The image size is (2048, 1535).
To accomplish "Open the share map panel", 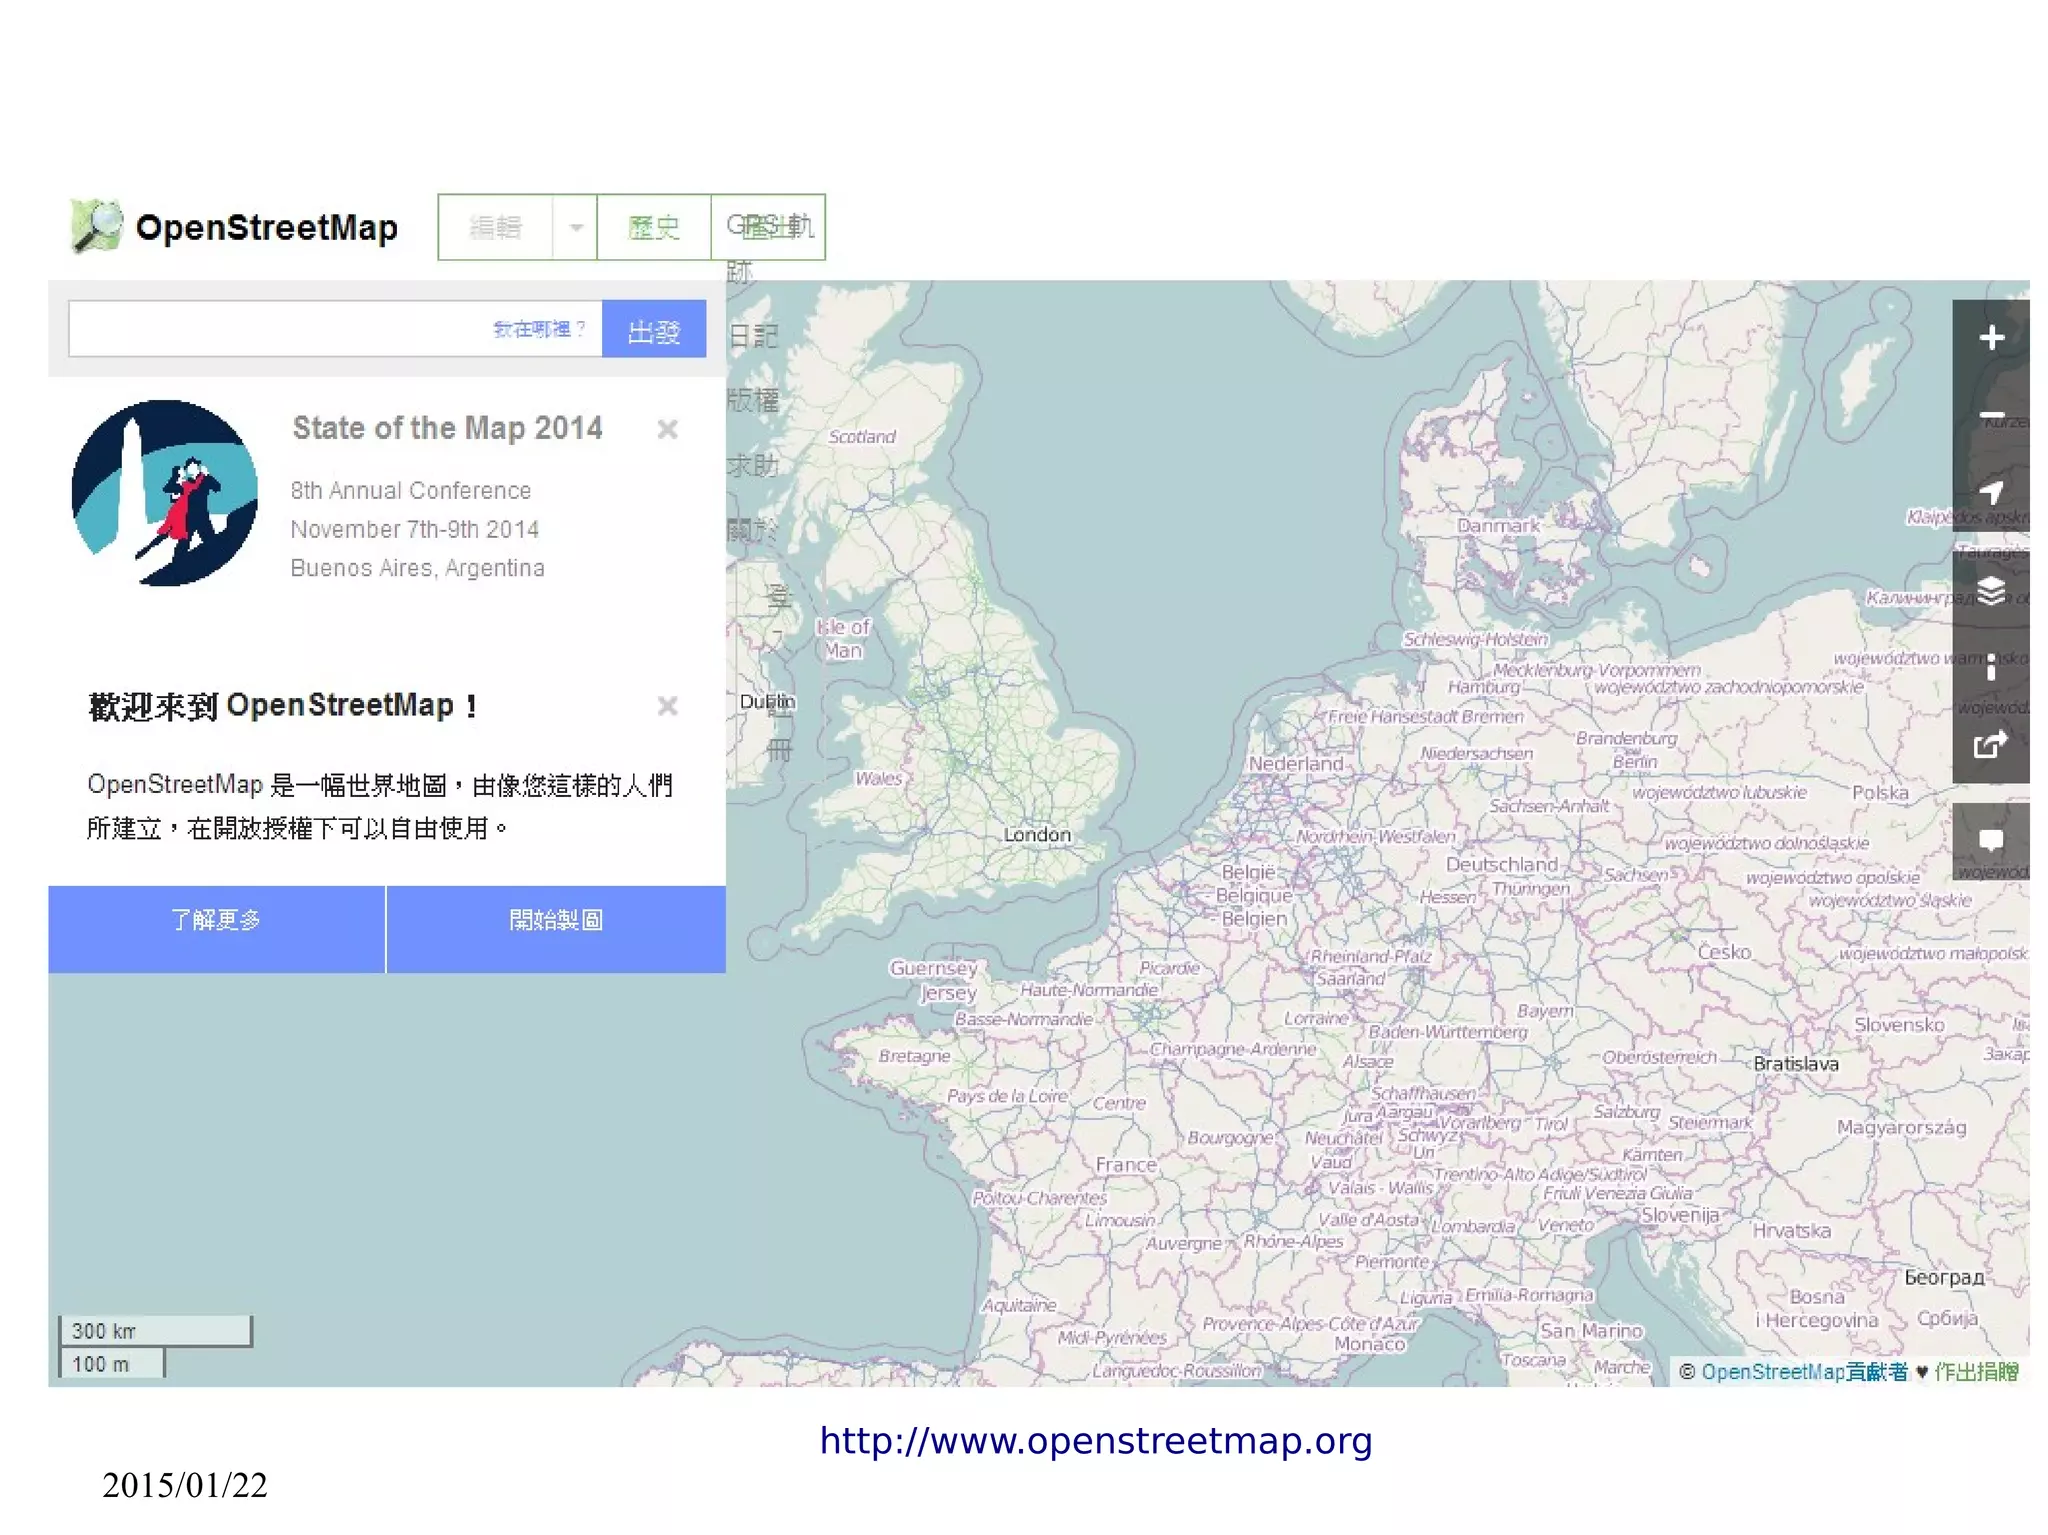I will 1990,744.
